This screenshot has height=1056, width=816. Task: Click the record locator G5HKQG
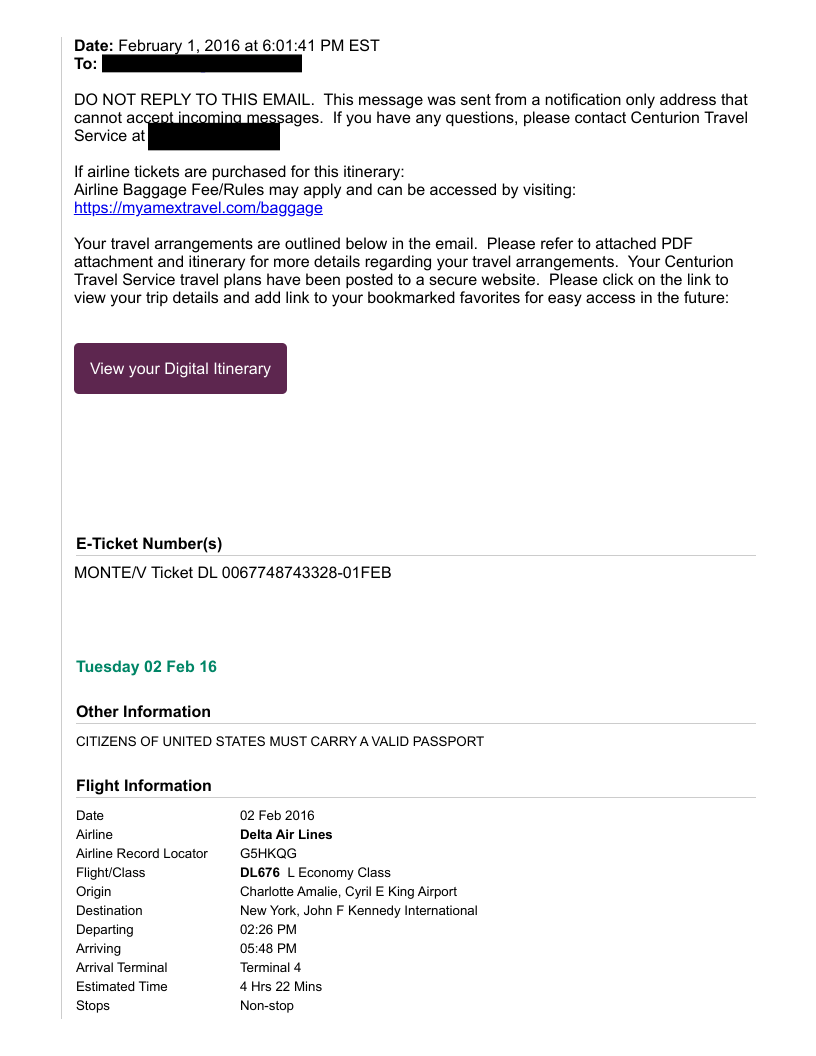[268, 853]
